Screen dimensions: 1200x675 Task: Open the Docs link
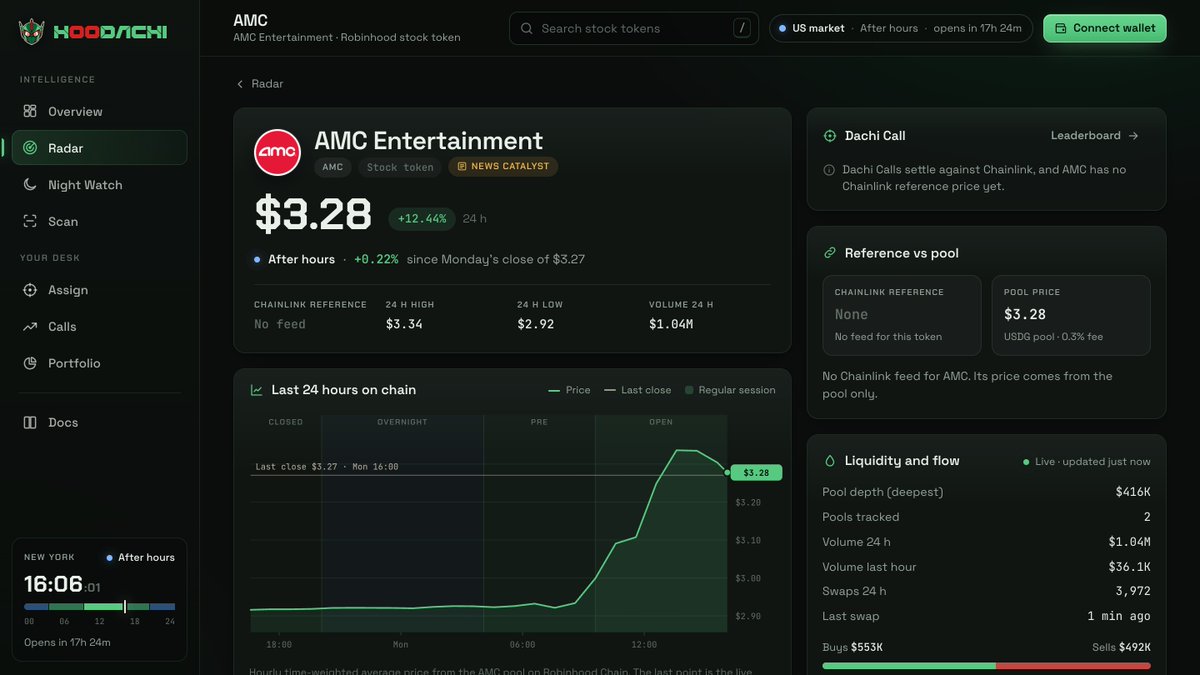[99, 423]
